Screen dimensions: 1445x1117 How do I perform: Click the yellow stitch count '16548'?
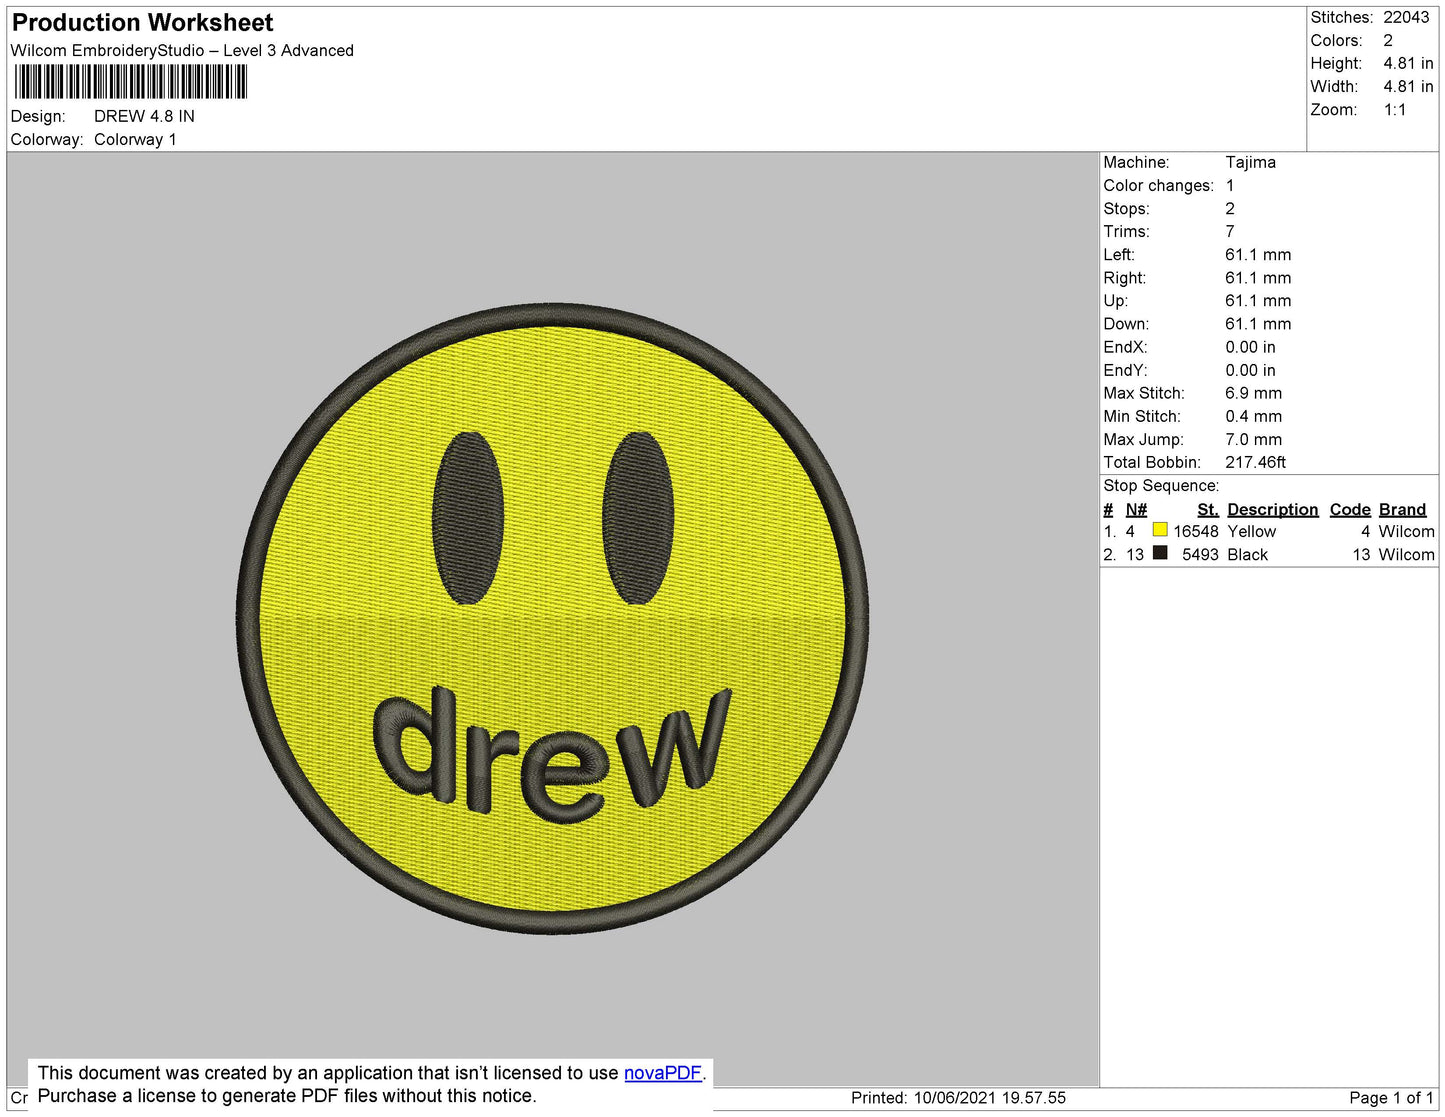click(1196, 531)
